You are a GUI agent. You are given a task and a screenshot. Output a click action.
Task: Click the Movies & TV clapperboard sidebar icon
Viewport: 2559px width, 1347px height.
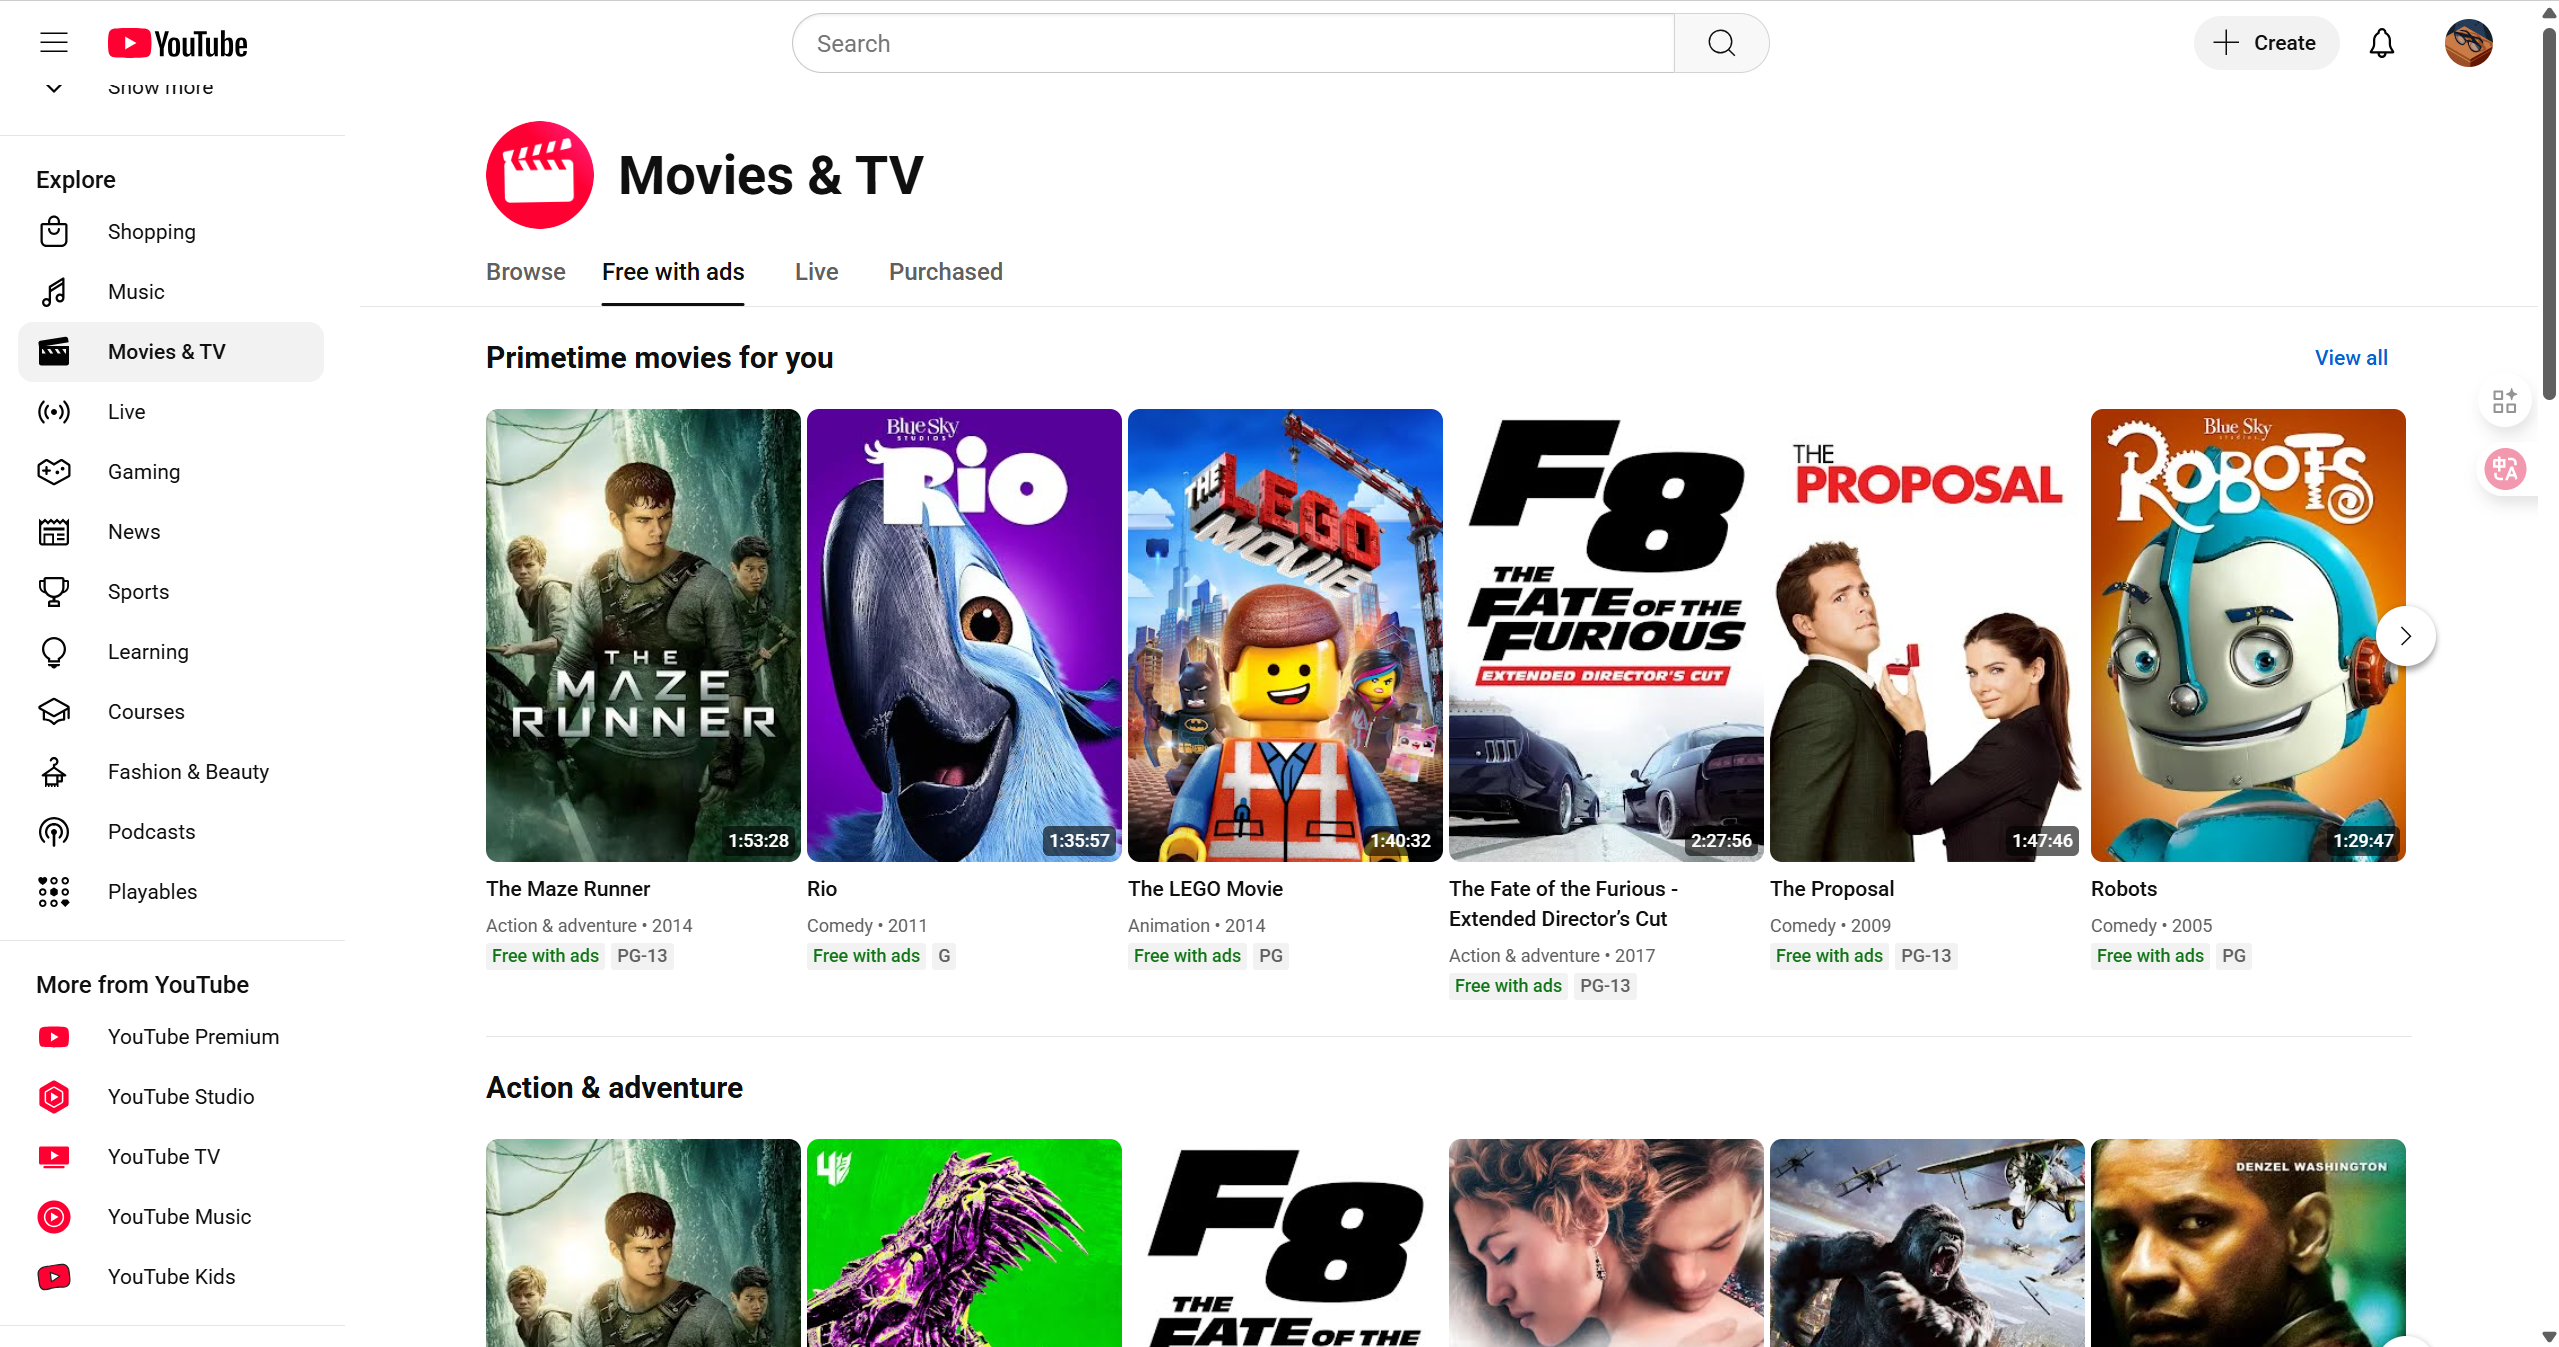coord(54,352)
